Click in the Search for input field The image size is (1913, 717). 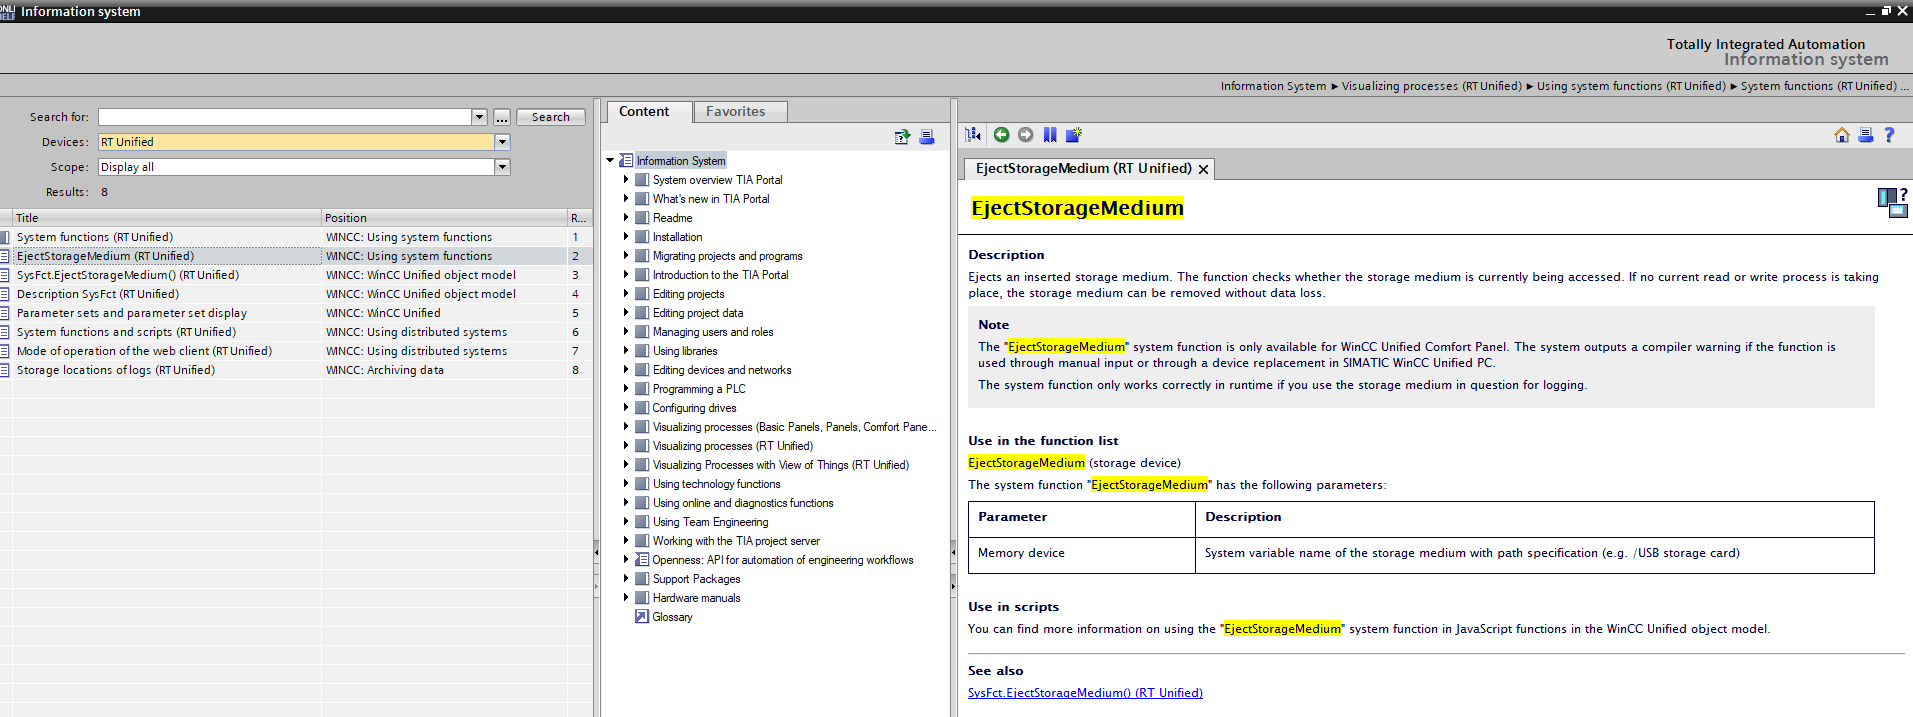(284, 117)
